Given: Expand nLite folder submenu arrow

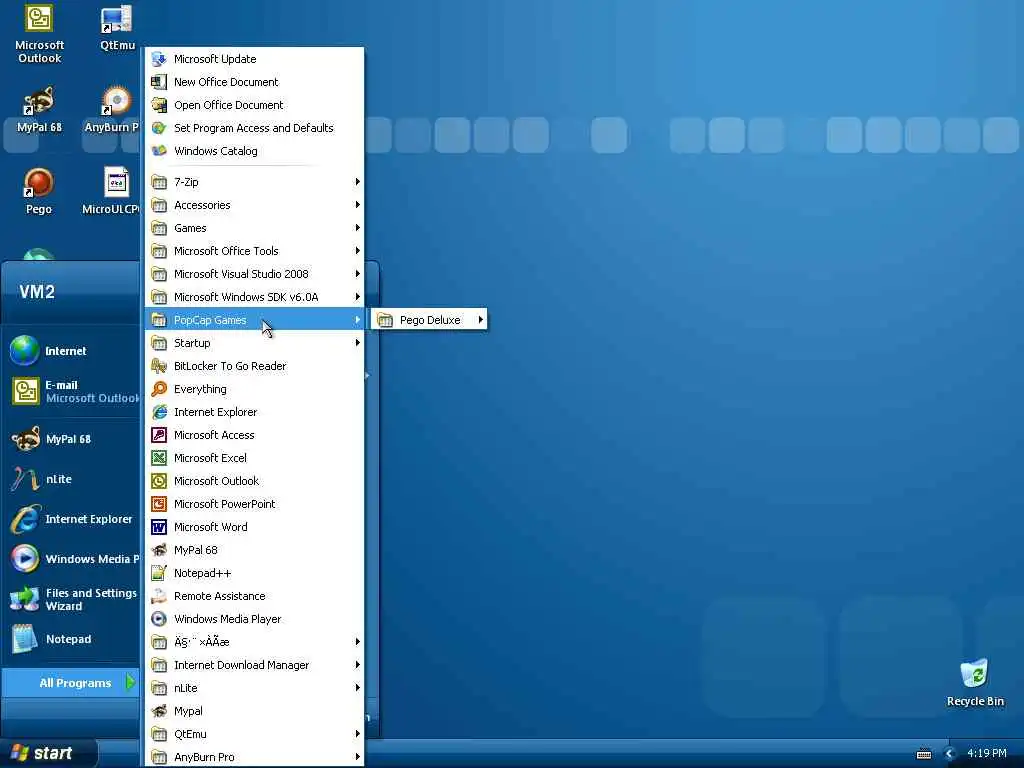Looking at the screenshot, I should tap(357, 688).
